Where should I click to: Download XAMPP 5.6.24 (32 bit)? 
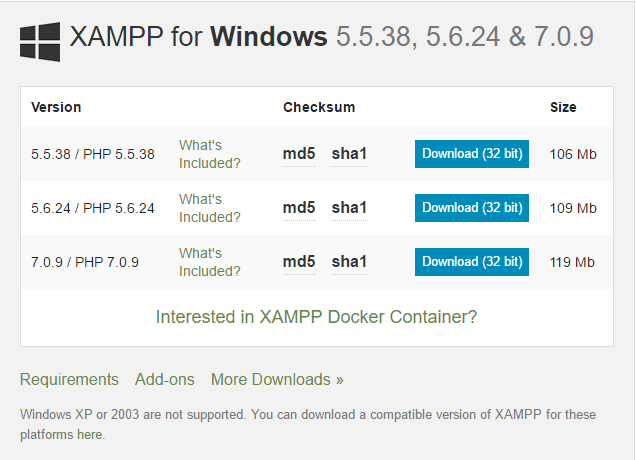pyautogui.click(x=471, y=208)
